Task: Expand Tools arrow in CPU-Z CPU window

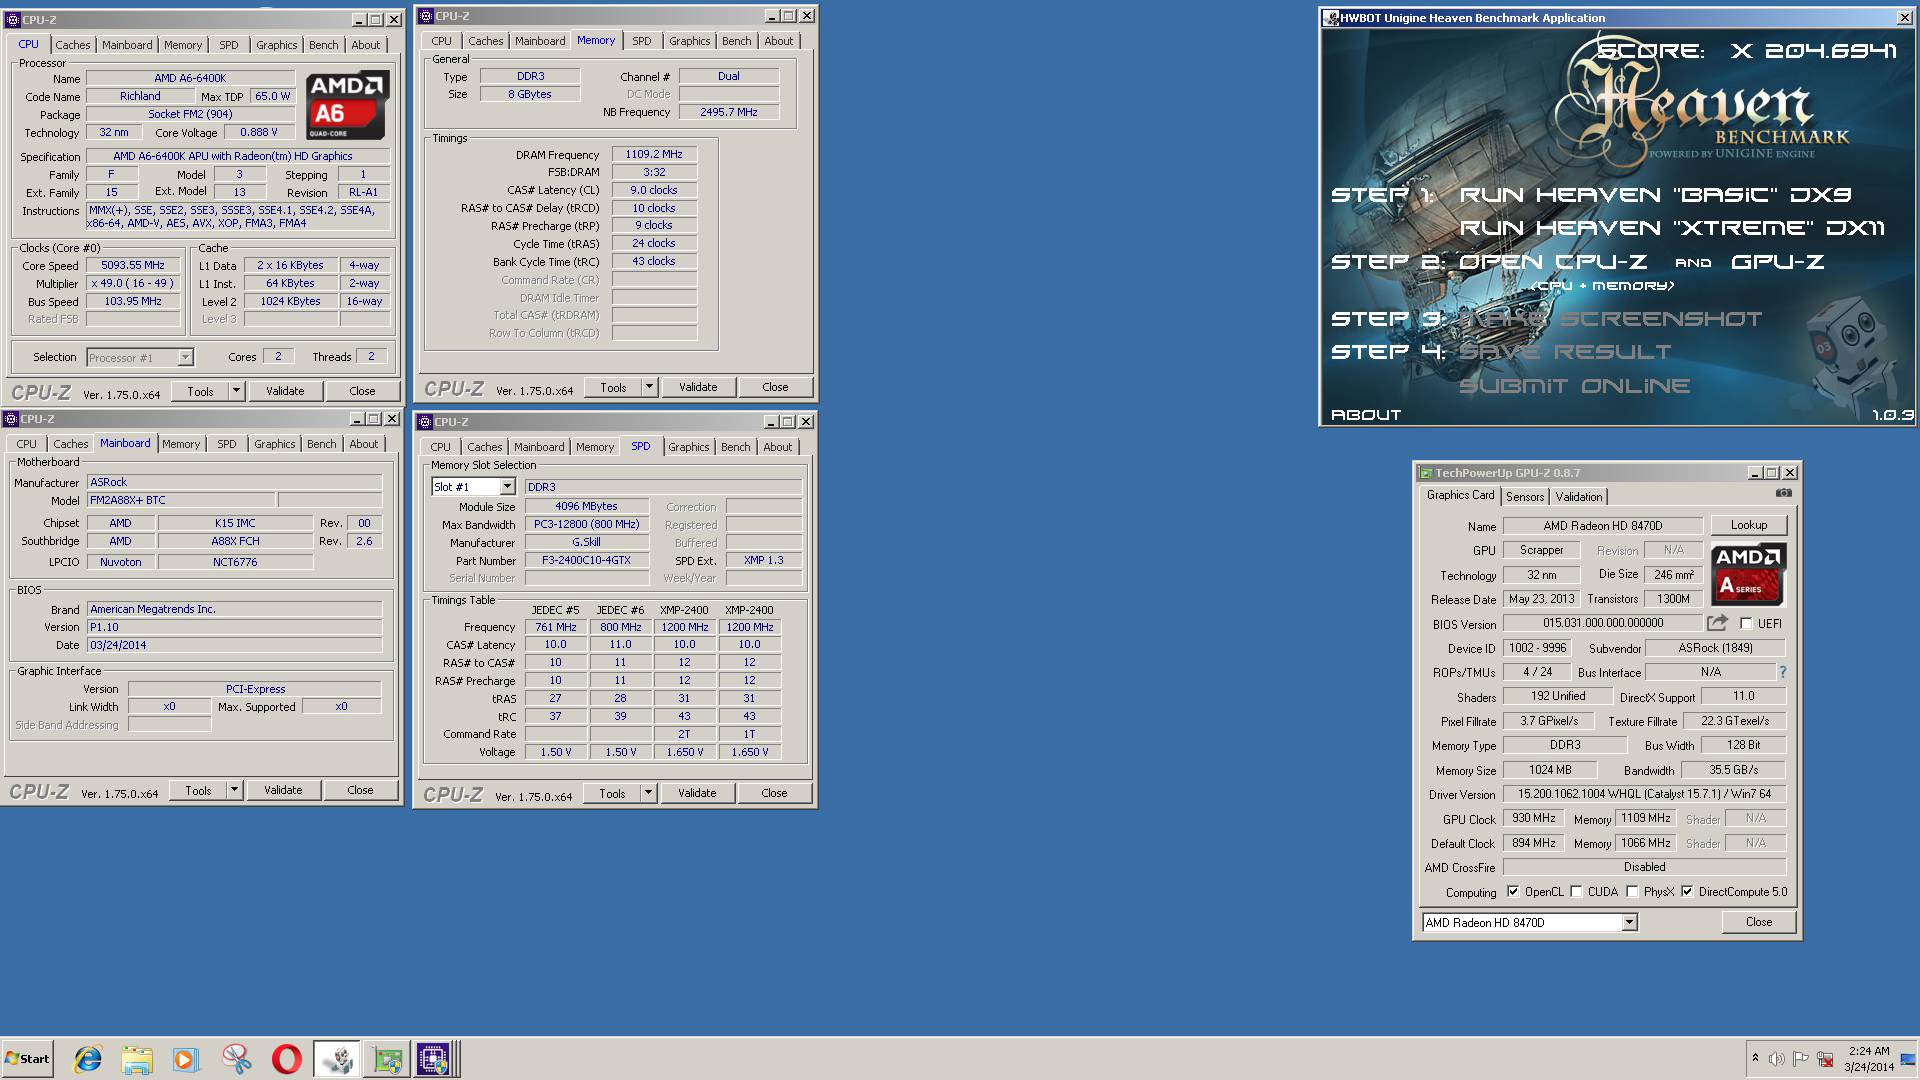Action: (x=237, y=391)
